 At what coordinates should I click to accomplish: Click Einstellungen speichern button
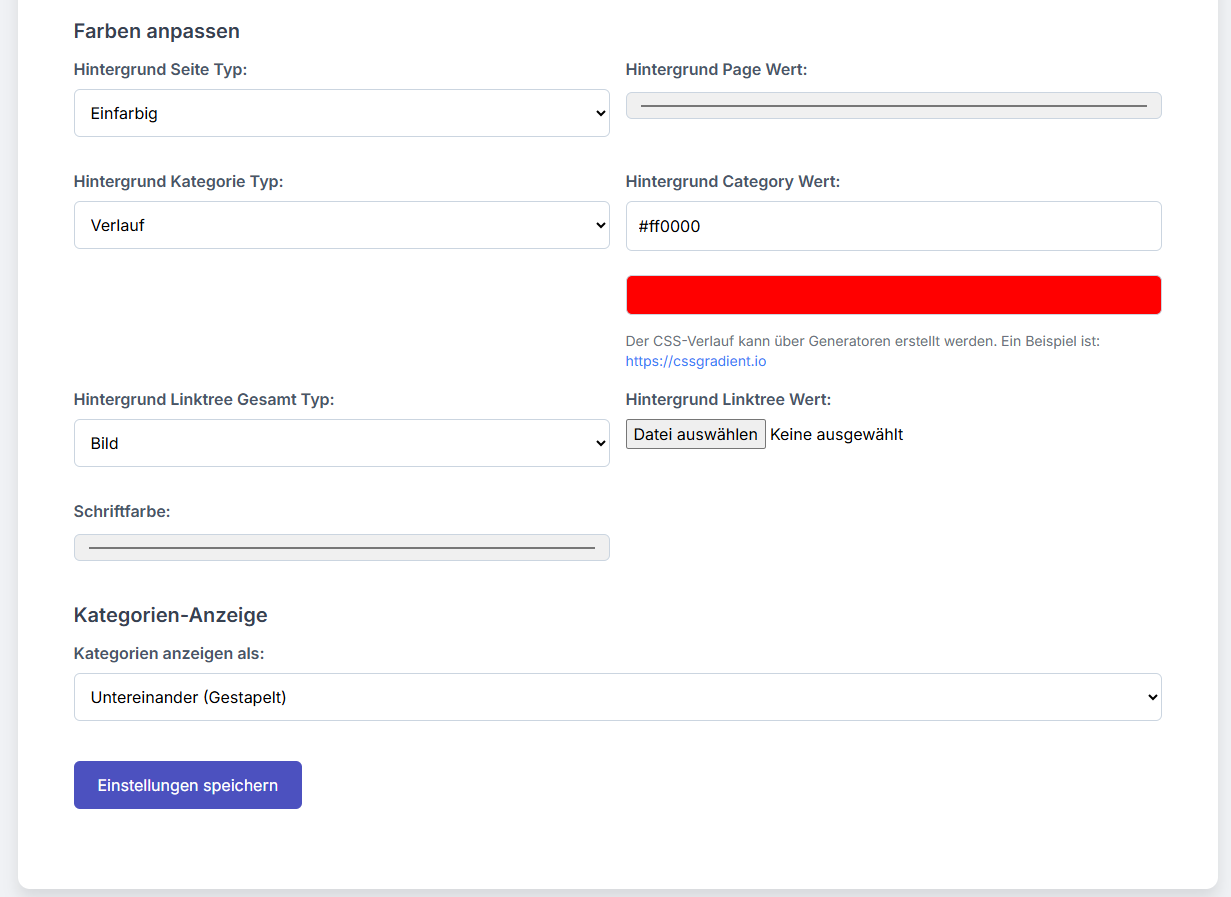coord(187,784)
